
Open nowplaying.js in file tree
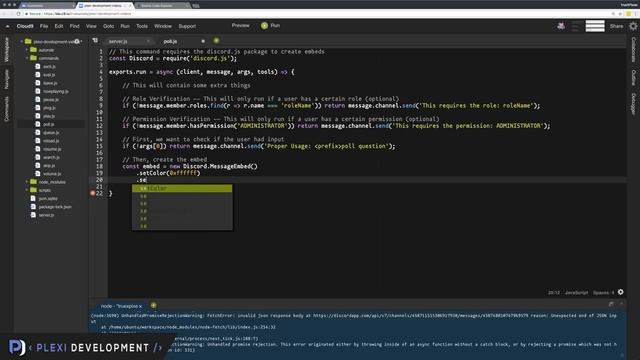click(x=56, y=91)
